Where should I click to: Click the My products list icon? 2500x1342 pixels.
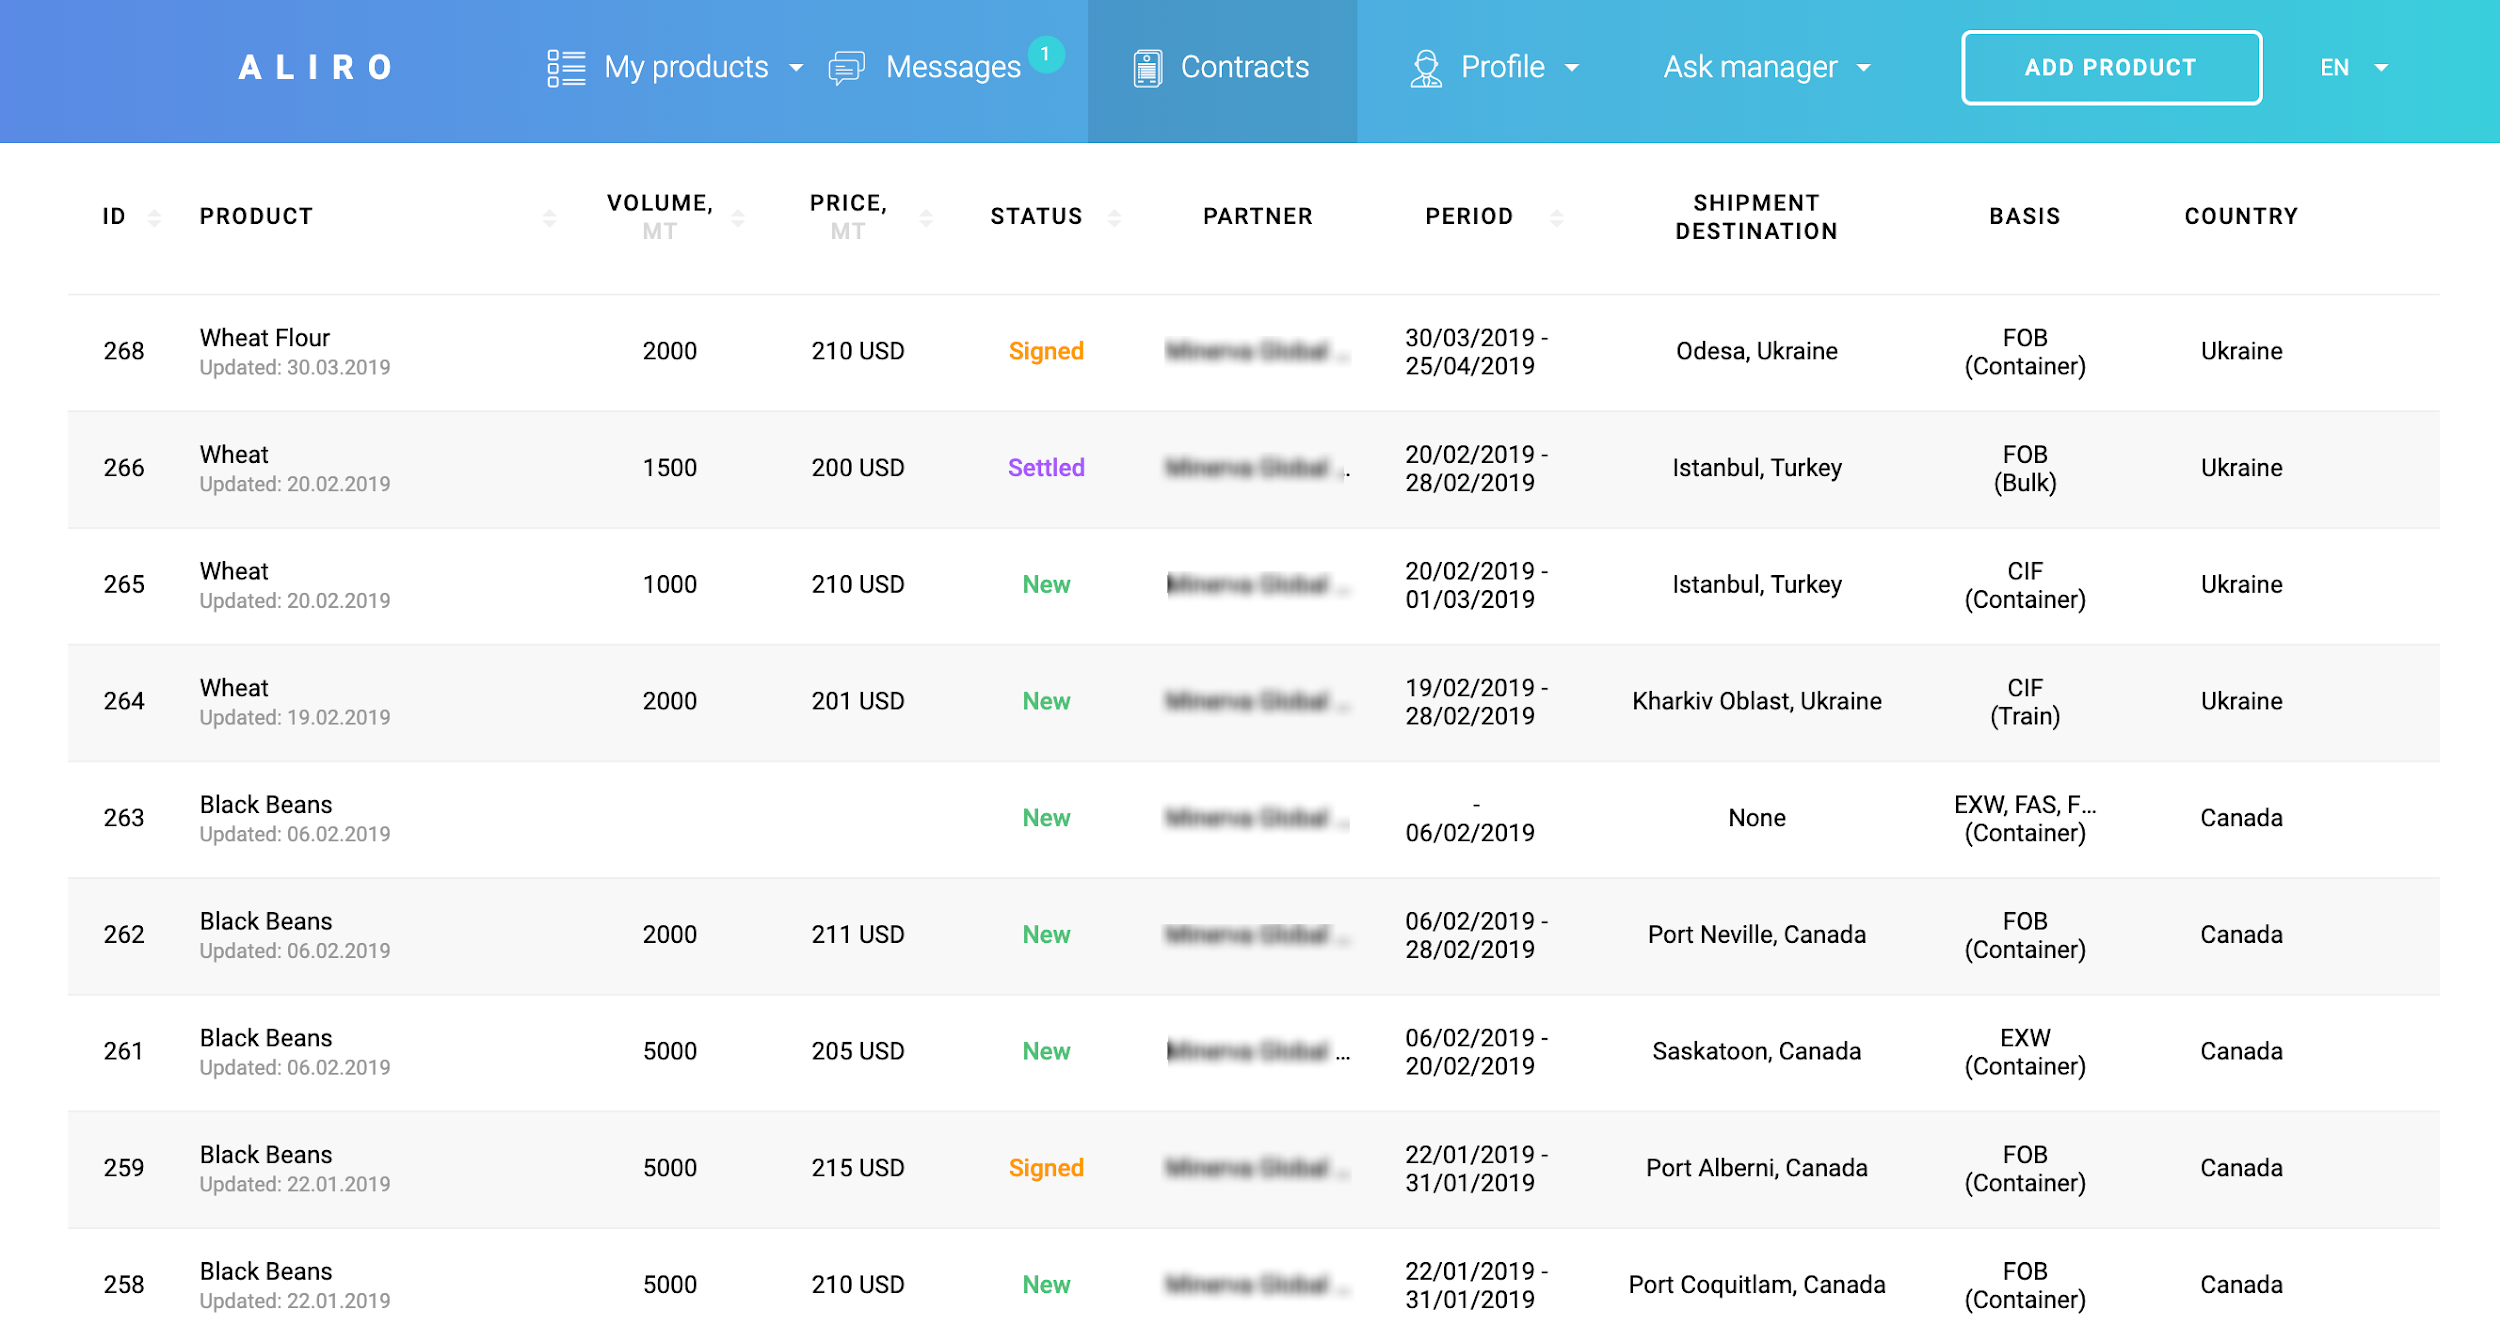point(566,68)
